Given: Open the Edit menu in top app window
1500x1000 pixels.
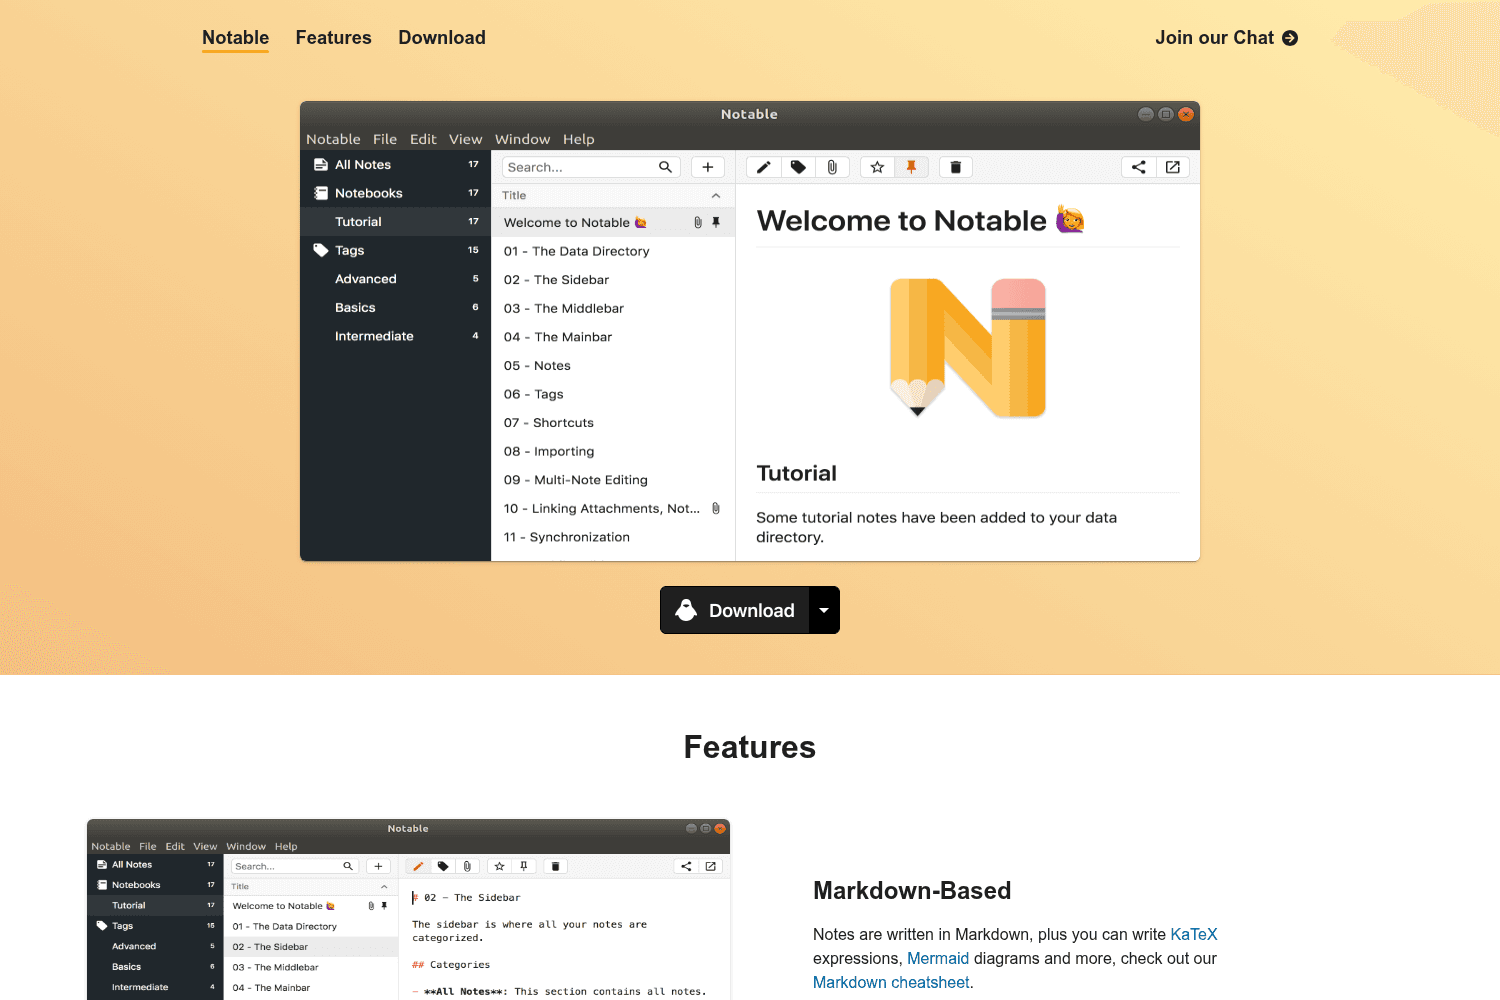Looking at the screenshot, I should click(x=423, y=139).
